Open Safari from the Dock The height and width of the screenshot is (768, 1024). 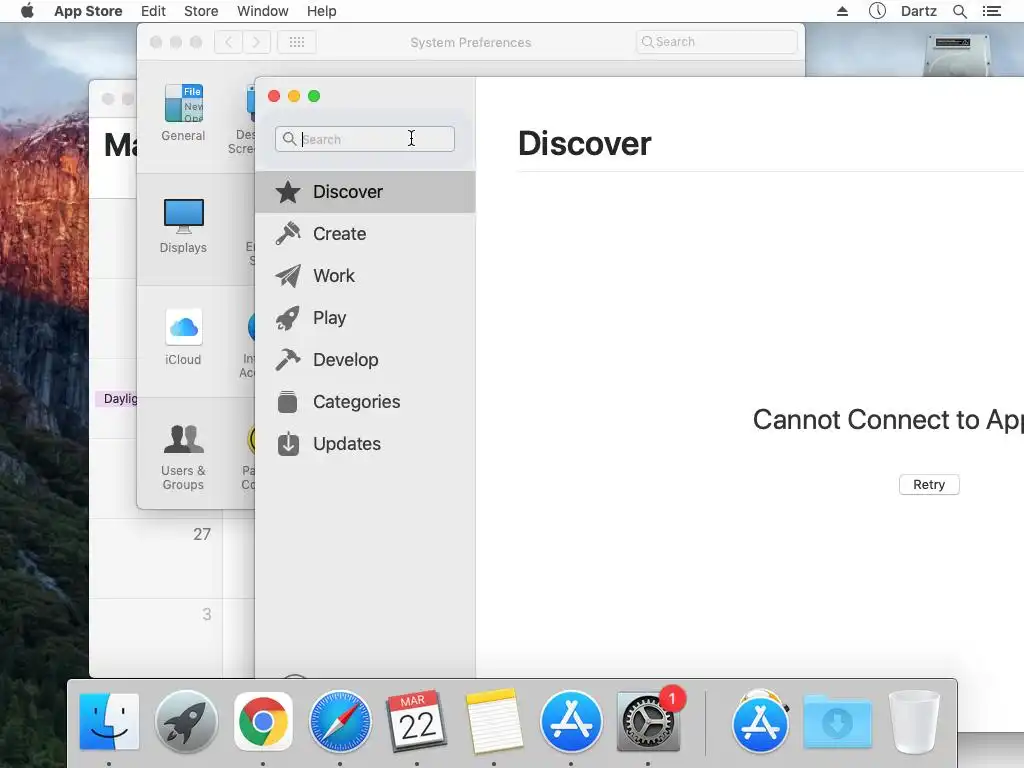tap(340, 721)
